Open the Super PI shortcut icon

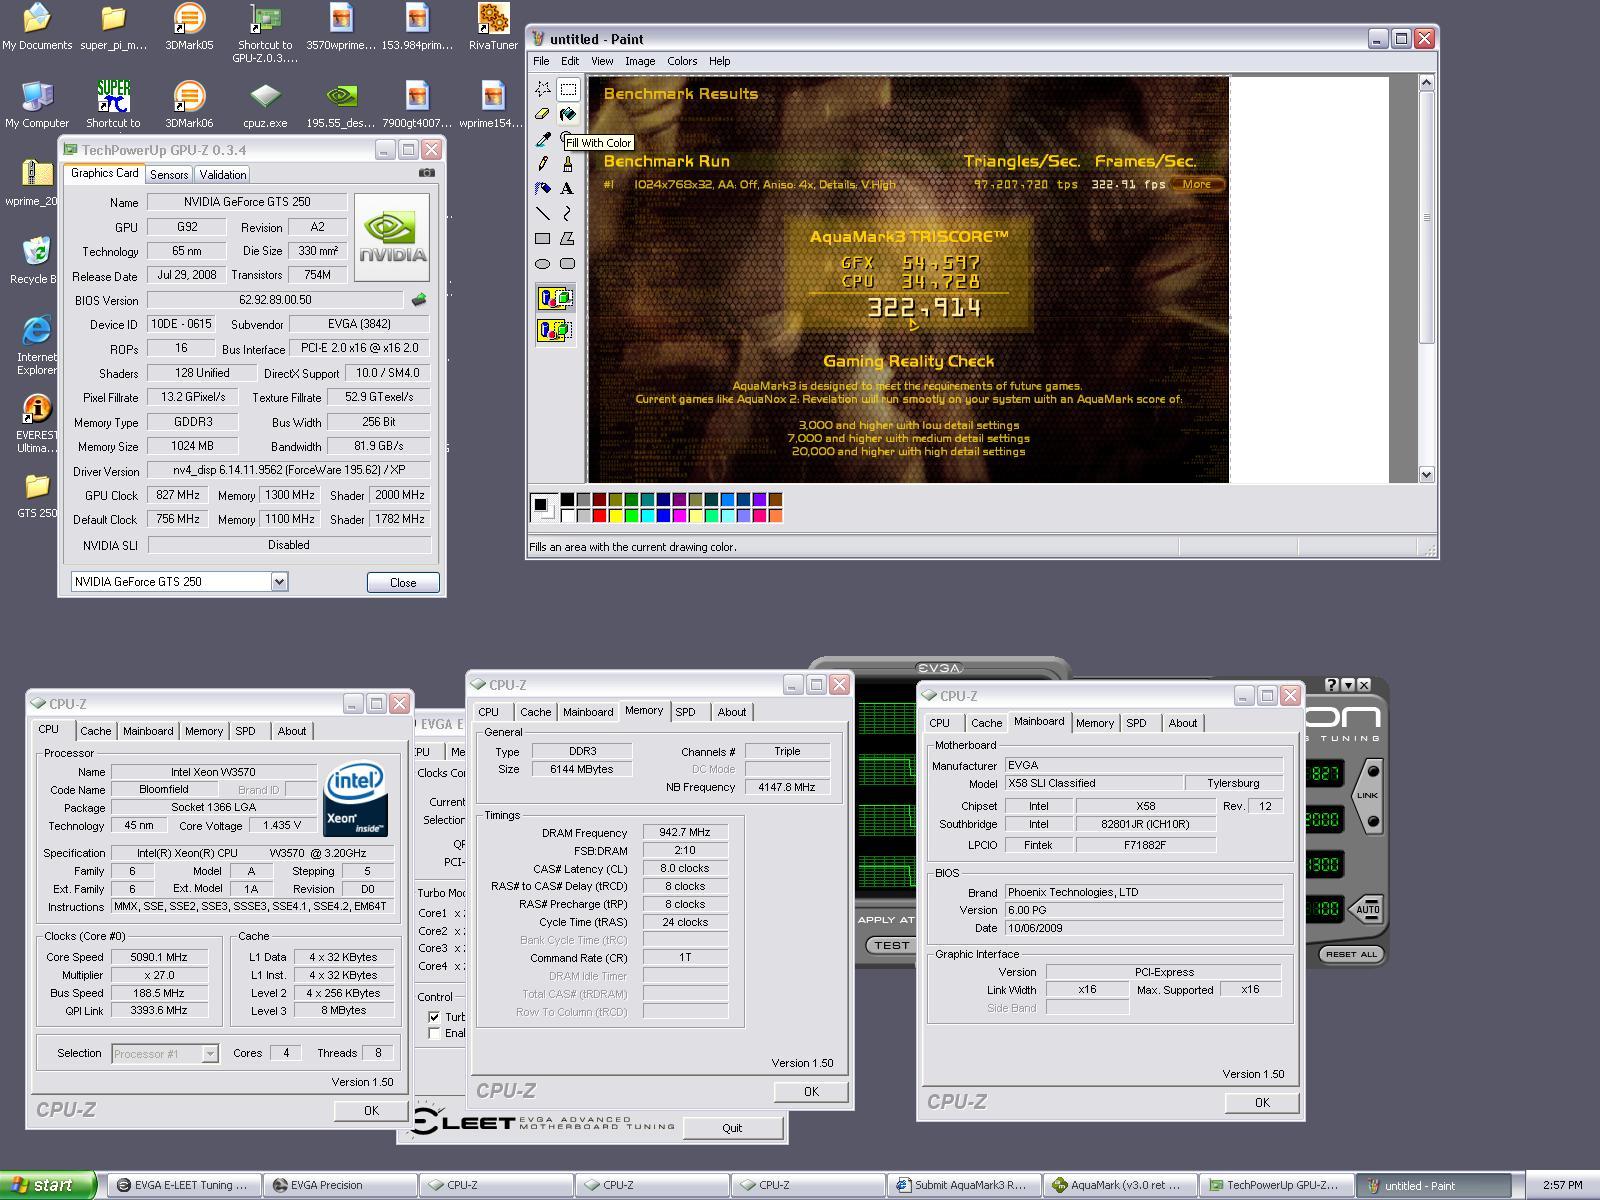pos(113,105)
